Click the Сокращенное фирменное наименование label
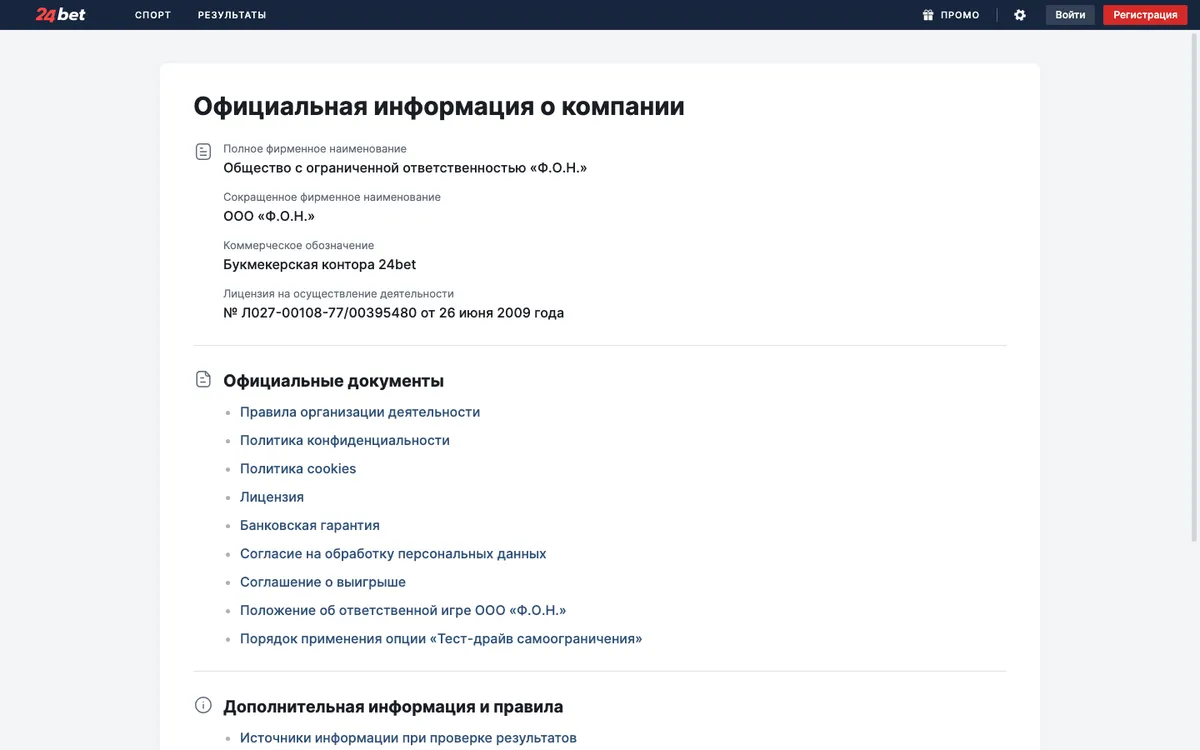The image size is (1200, 750). tap(332, 197)
